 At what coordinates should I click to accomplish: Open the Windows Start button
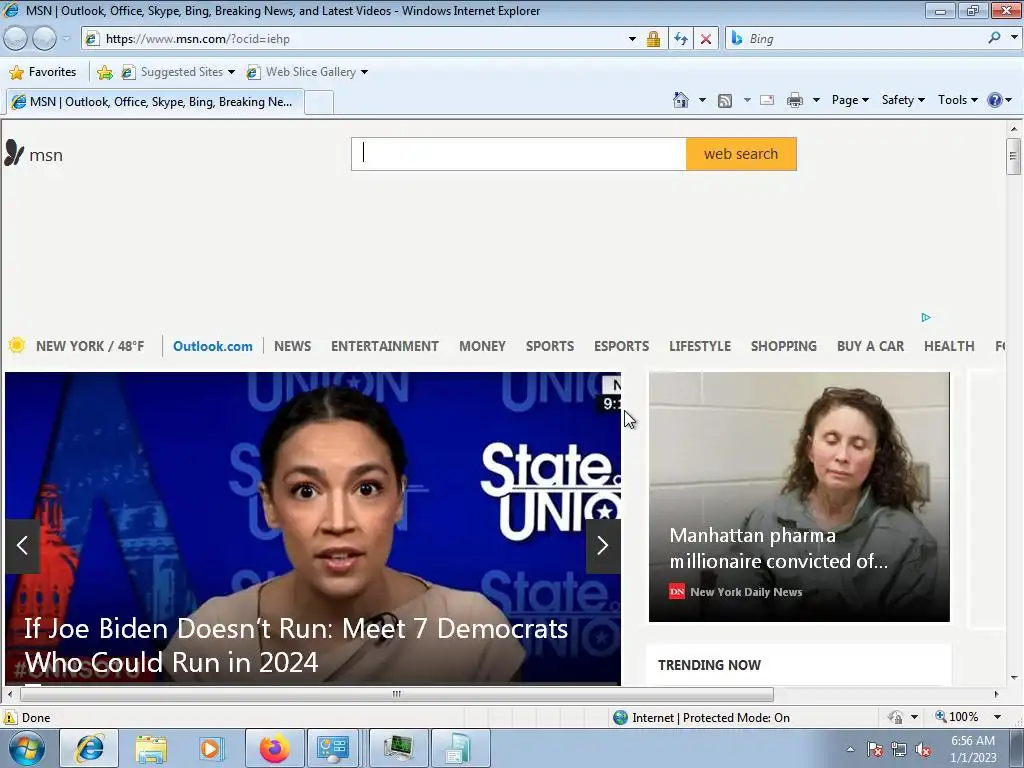[27, 748]
